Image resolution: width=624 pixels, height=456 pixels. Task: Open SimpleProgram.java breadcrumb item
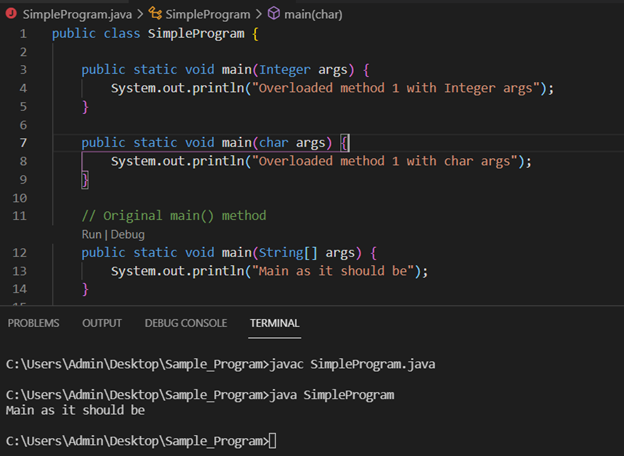click(77, 14)
